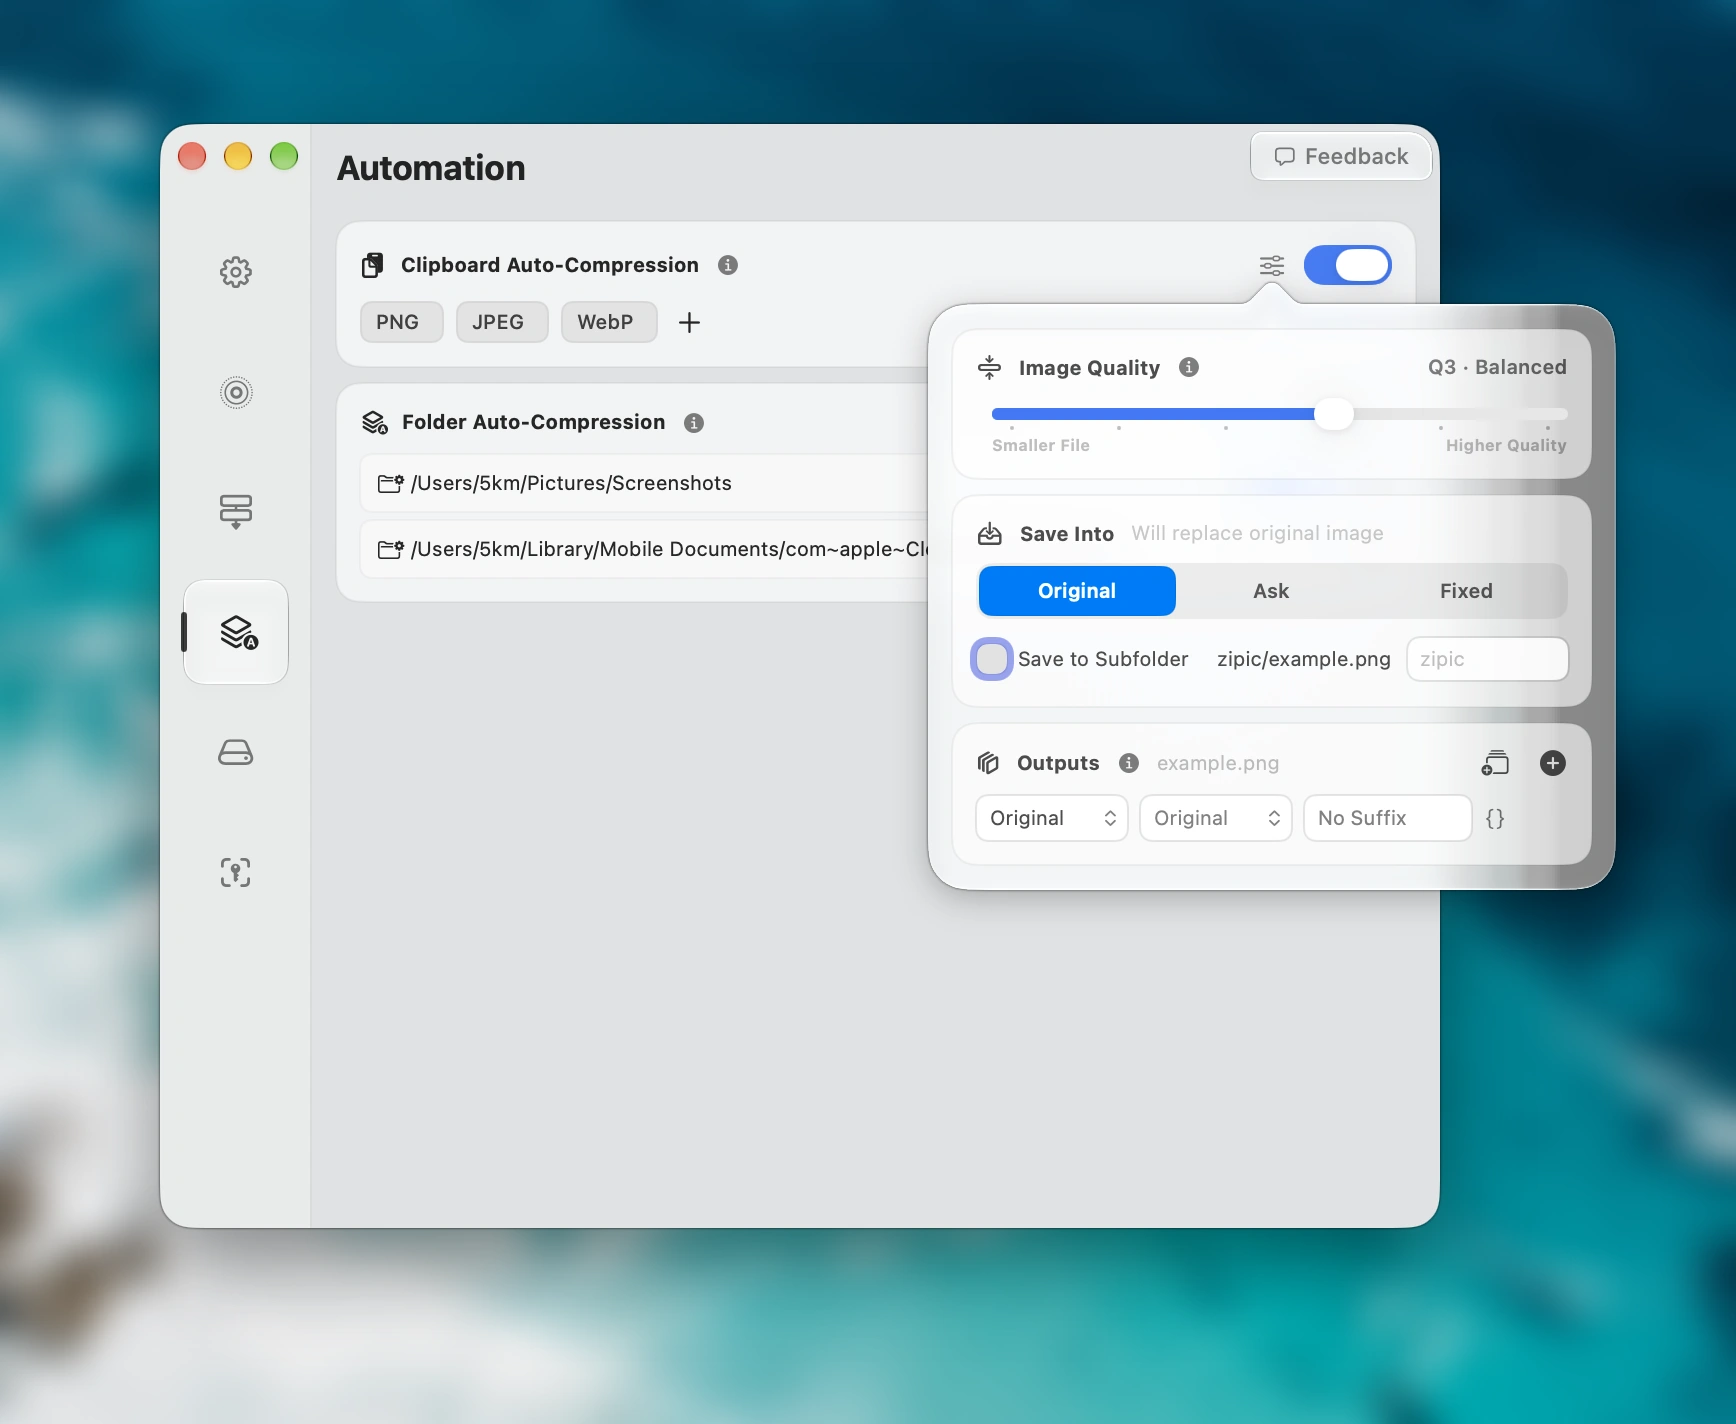Click the Screenshots folder icon
1736x1424 pixels.
tap(390, 483)
